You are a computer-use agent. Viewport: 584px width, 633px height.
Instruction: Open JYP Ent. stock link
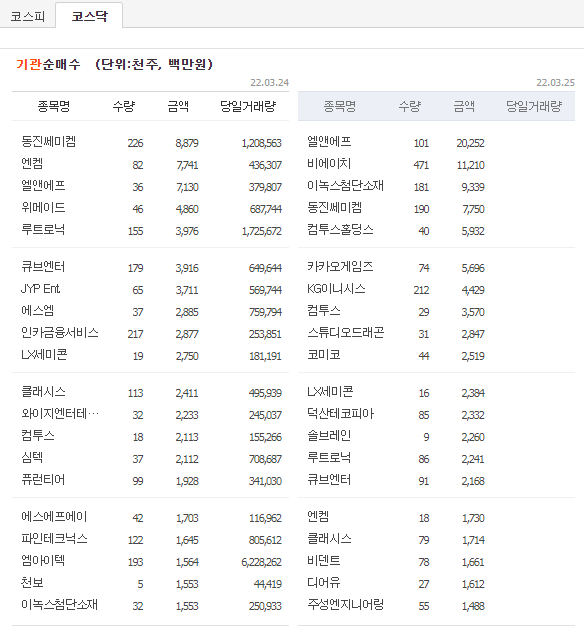40,289
